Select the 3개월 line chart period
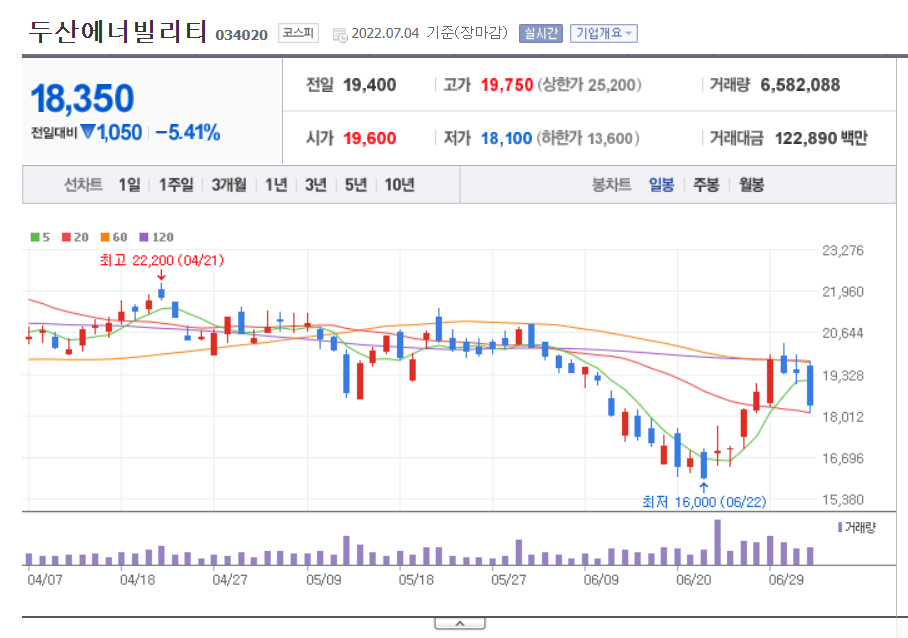Screen dimensions: 908x638 click(x=229, y=185)
